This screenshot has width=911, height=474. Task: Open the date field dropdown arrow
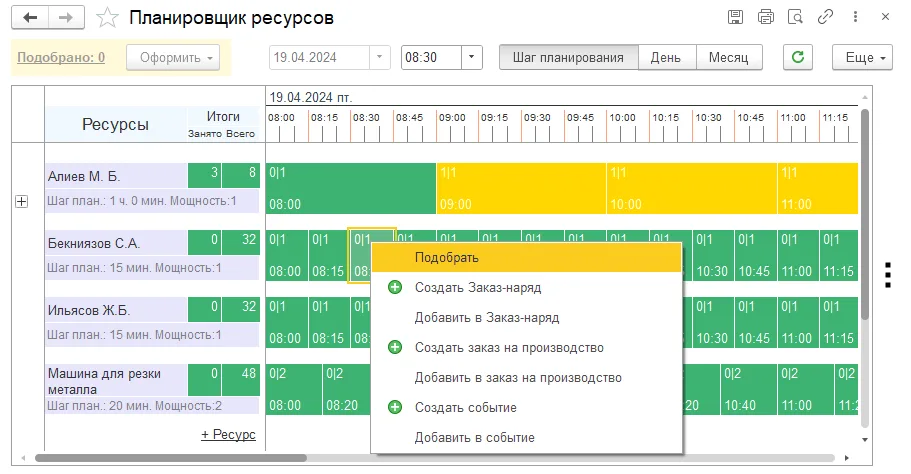(x=379, y=57)
